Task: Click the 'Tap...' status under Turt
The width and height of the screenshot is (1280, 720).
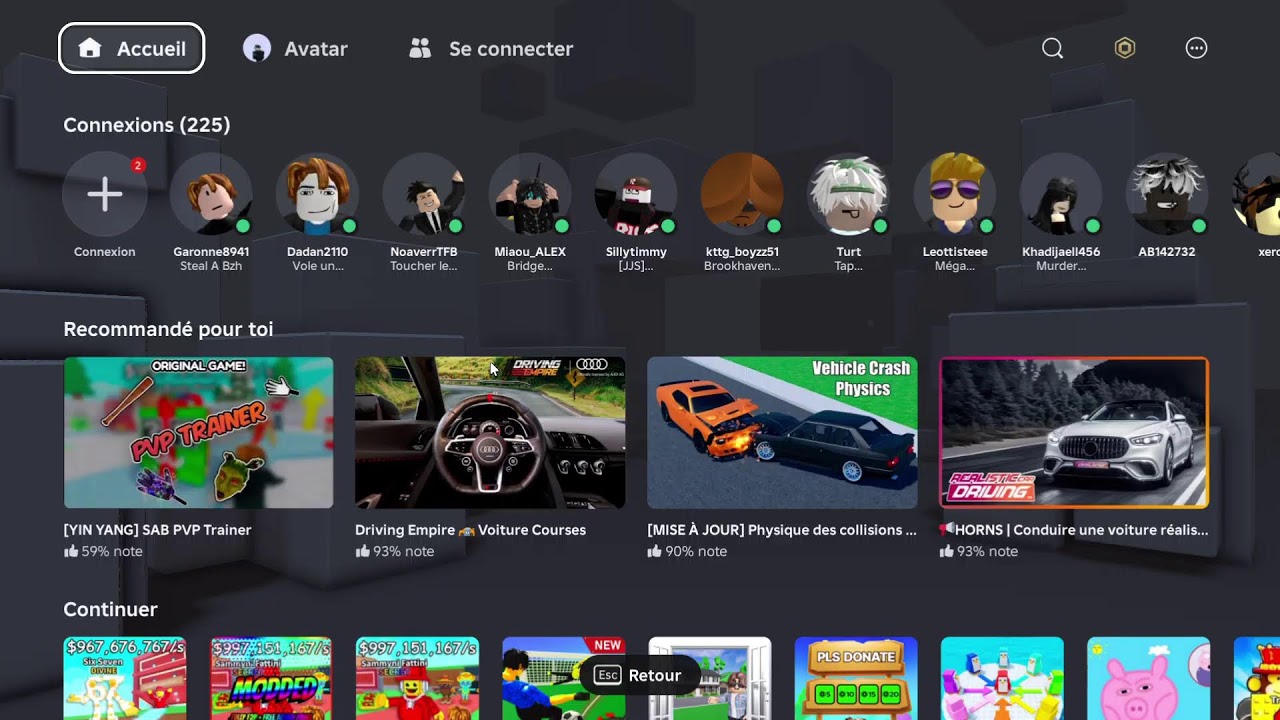Action: (848, 266)
